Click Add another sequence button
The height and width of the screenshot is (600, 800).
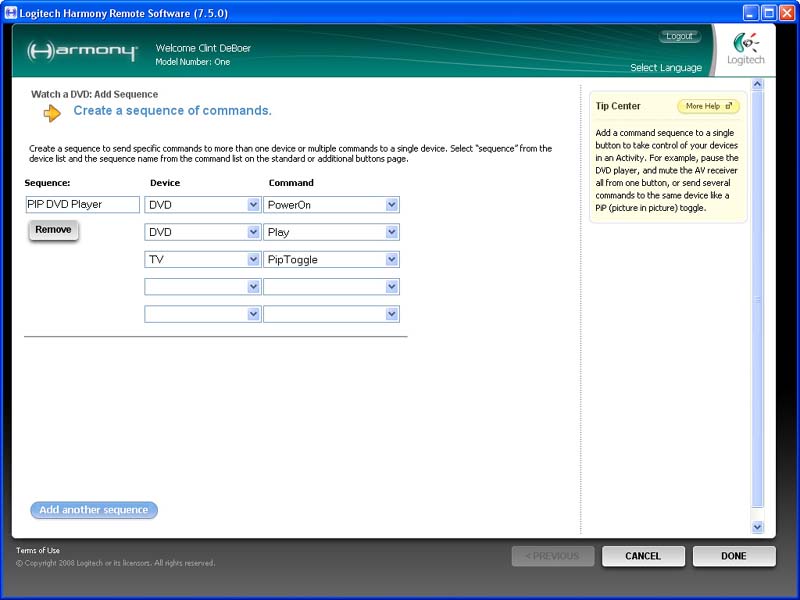pos(94,510)
